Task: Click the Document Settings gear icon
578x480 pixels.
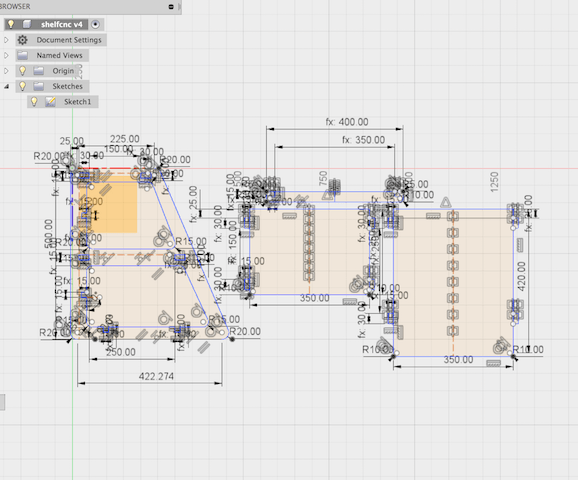Action: [x=22, y=40]
